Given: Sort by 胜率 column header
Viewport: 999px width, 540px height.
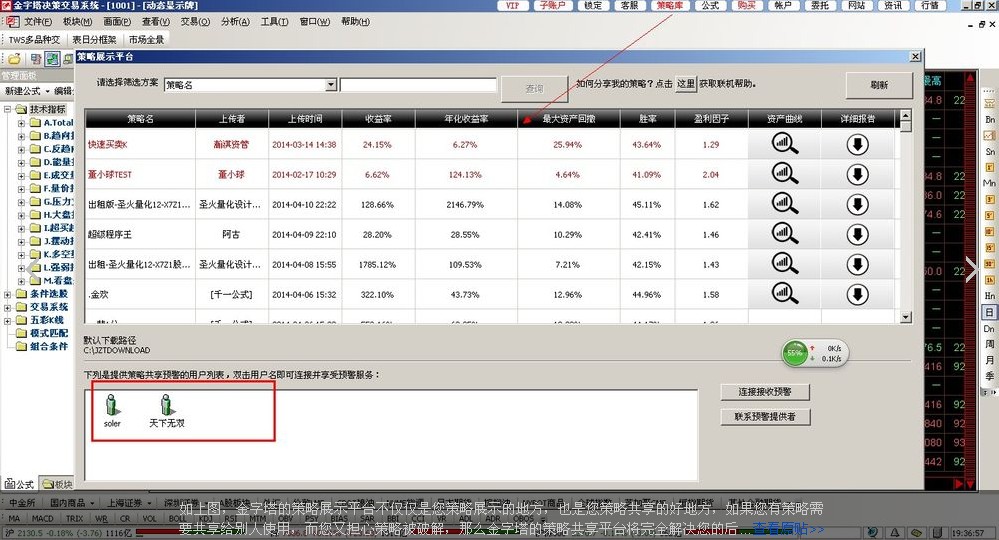Looking at the screenshot, I should tap(647, 119).
